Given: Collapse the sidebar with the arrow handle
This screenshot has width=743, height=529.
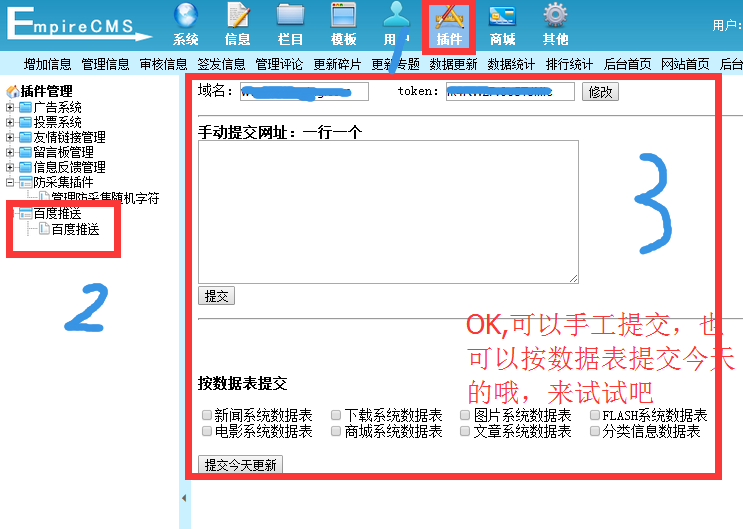Looking at the screenshot, I should tap(184, 498).
